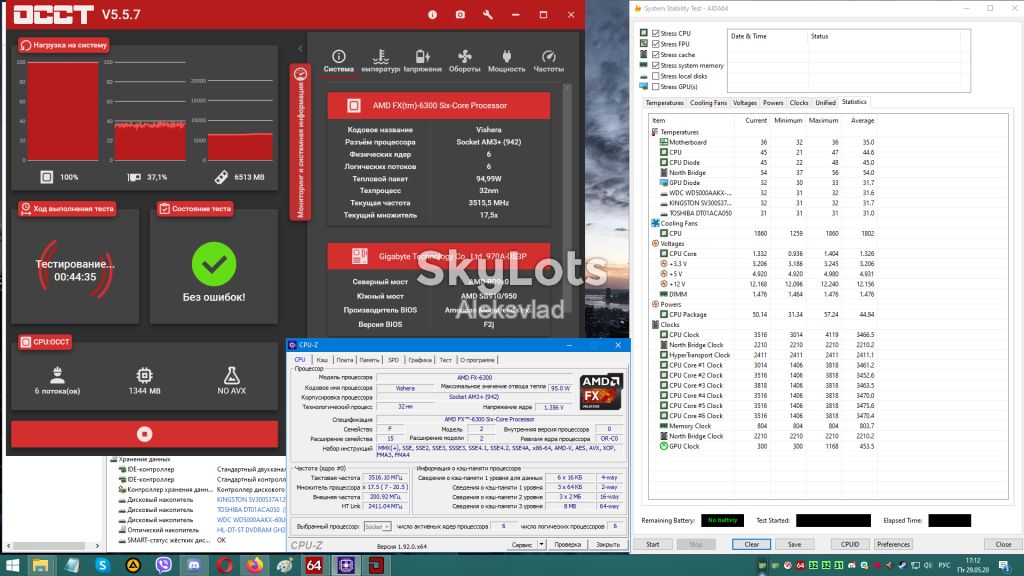This screenshot has height=576, width=1024.
Task: Toggle the Stress FPU checkbox
Action: point(656,44)
